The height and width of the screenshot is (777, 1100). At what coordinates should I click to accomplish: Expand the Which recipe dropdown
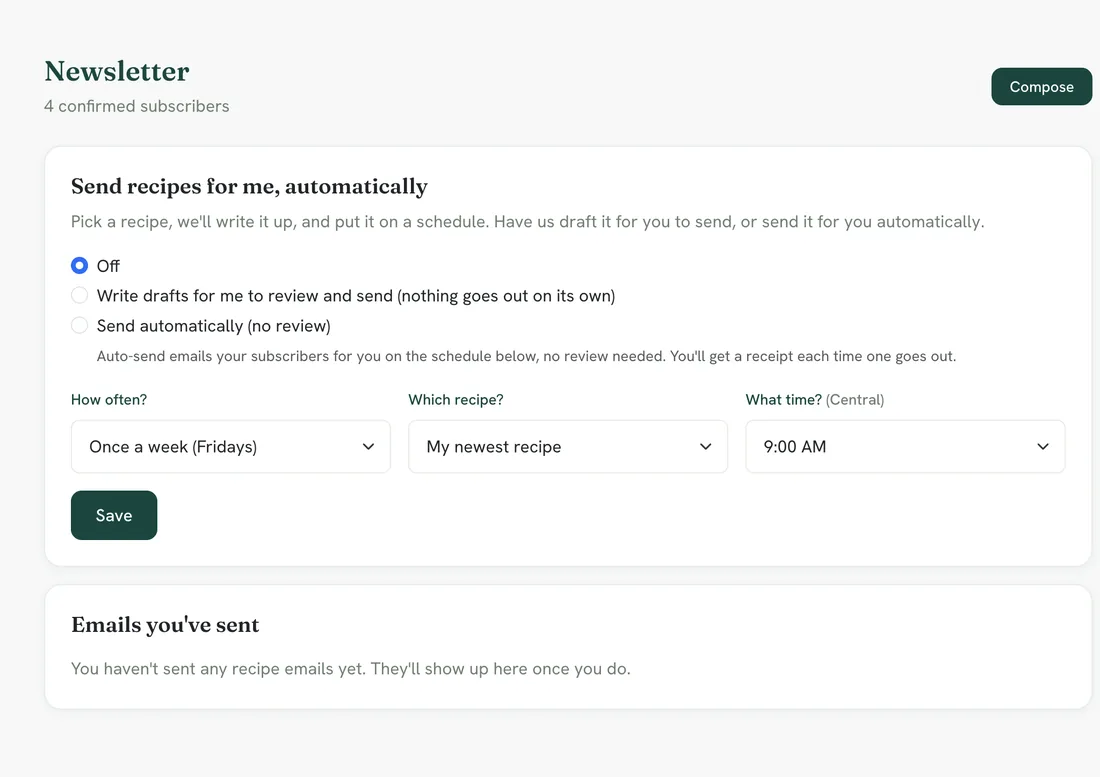[568, 447]
